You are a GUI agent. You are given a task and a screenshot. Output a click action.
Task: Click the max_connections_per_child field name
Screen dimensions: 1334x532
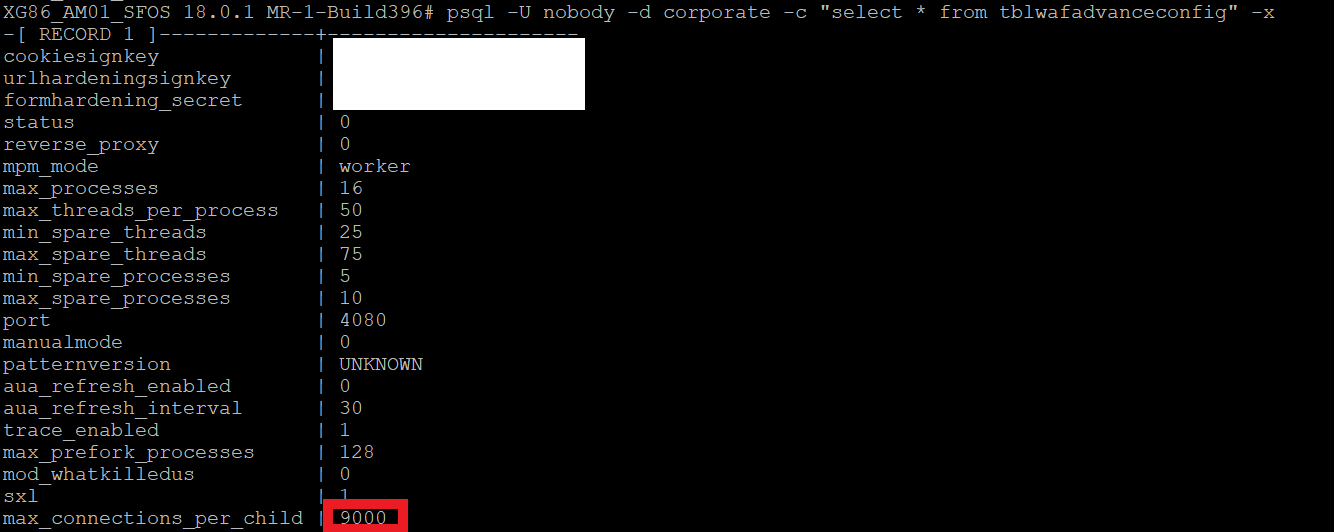pyautogui.click(x=153, y=518)
